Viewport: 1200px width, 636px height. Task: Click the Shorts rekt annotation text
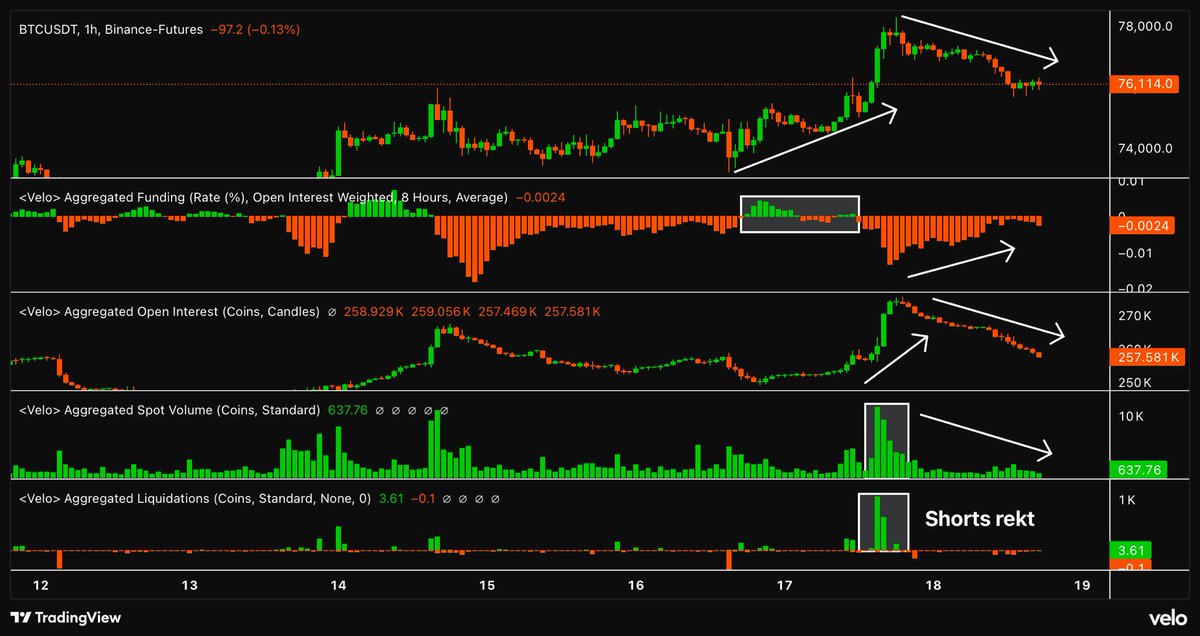[981, 519]
